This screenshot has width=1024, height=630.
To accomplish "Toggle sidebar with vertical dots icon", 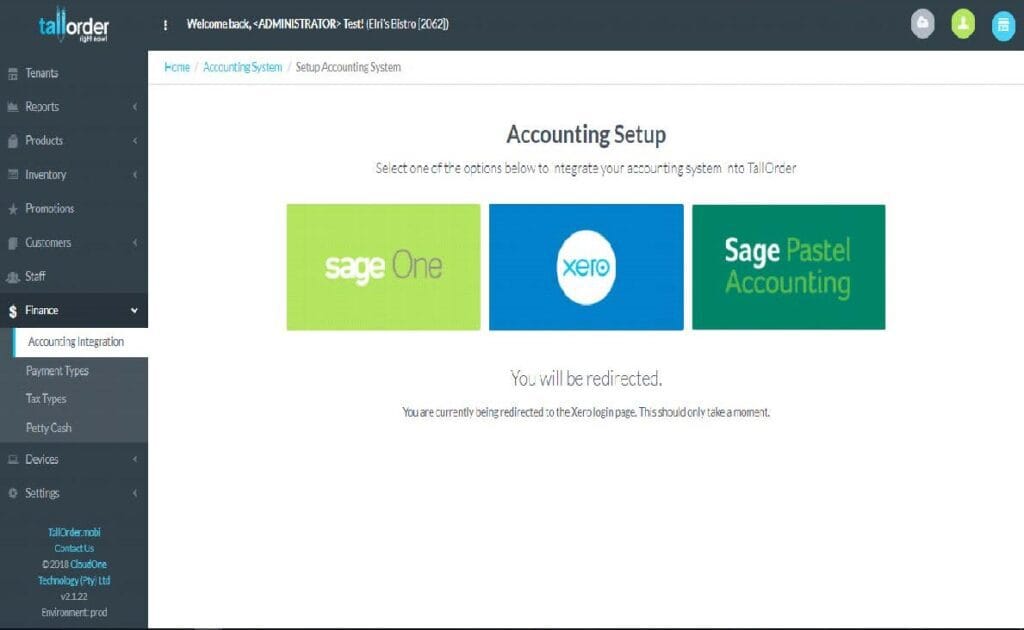I will [165, 25].
